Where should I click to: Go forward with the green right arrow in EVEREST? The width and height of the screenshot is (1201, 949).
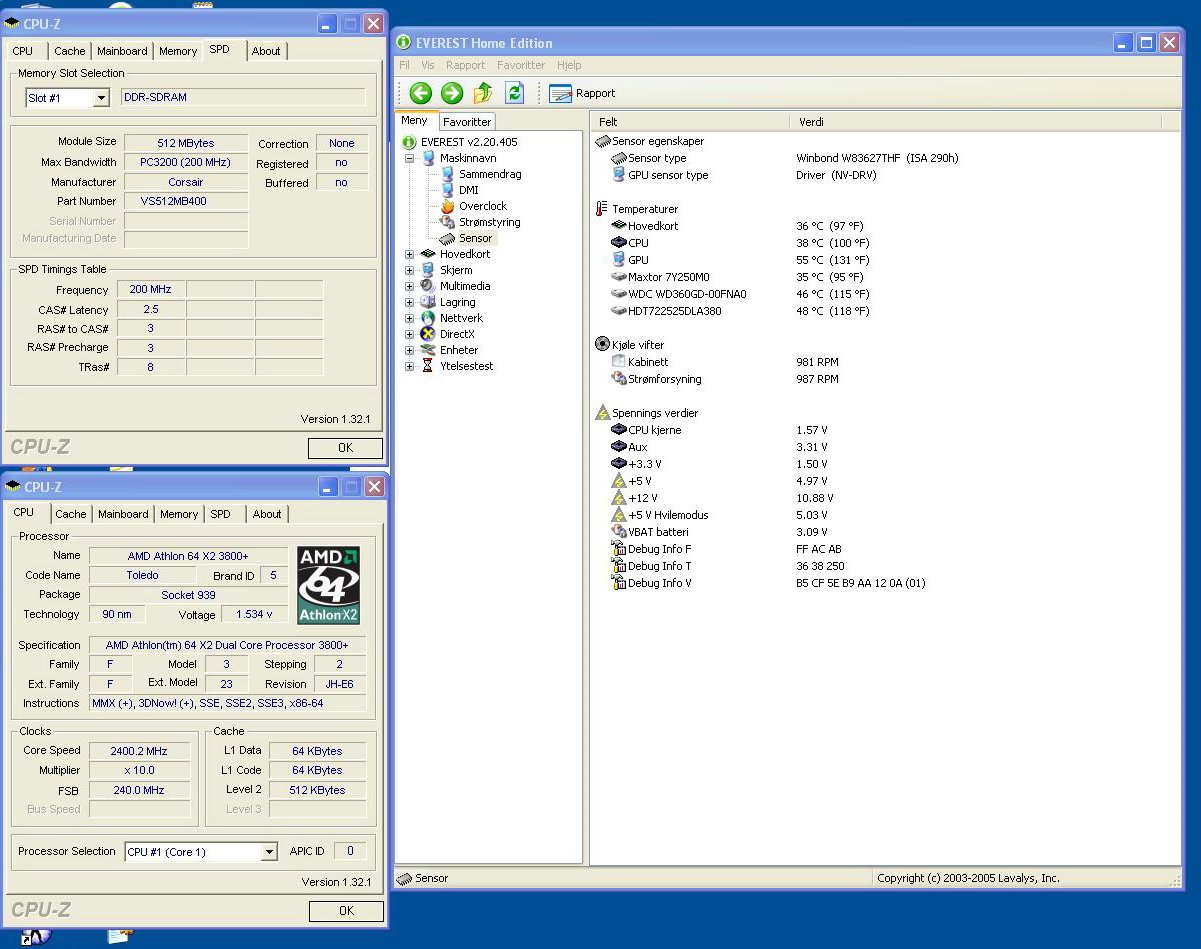pyautogui.click(x=452, y=93)
